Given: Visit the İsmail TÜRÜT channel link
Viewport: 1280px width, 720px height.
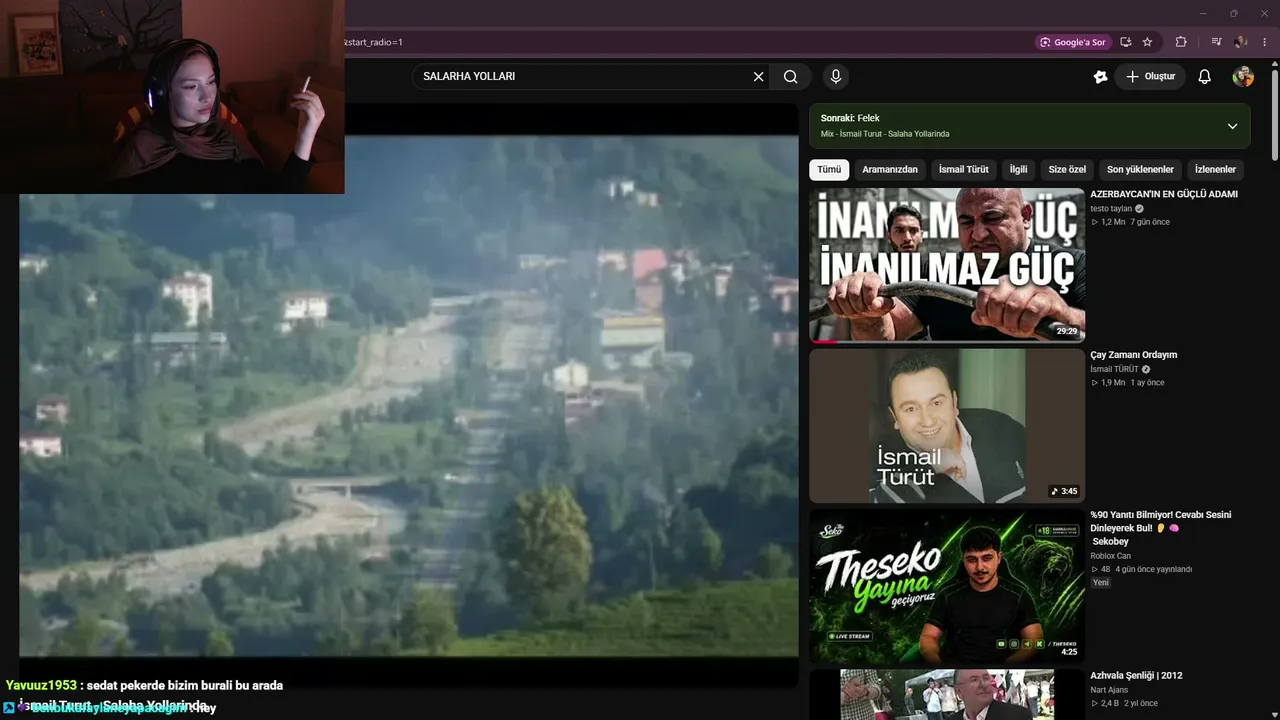Looking at the screenshot, I should [x=1114, y=369].
